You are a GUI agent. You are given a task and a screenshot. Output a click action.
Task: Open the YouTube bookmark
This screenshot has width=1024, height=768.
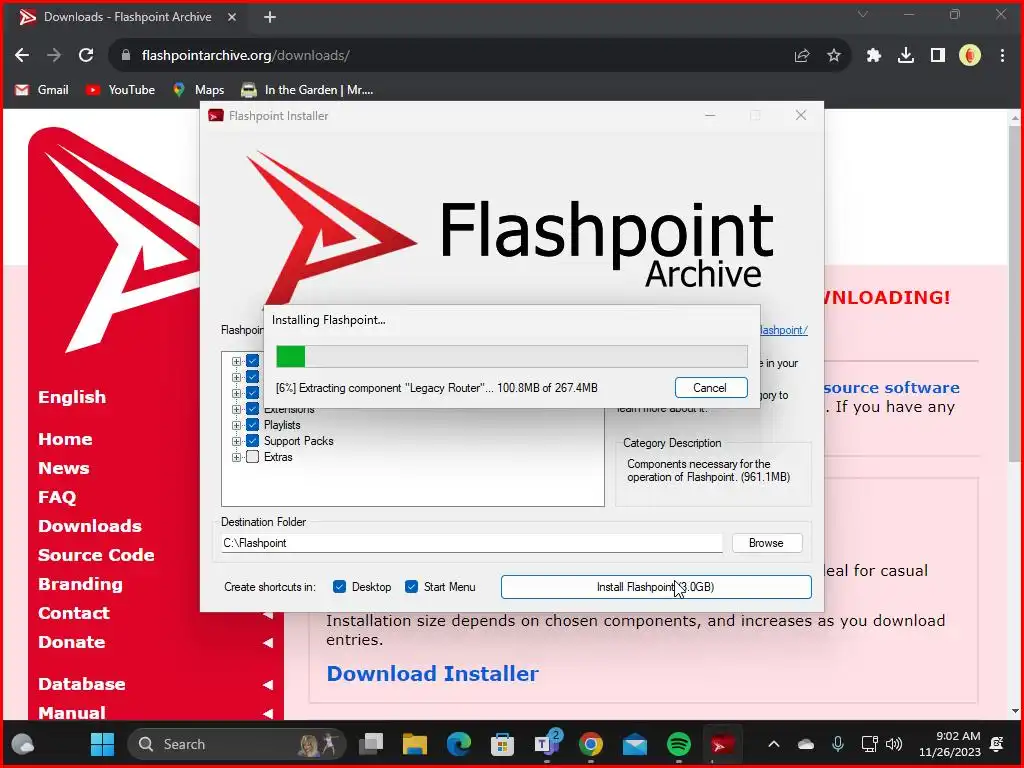pos(121,90)
